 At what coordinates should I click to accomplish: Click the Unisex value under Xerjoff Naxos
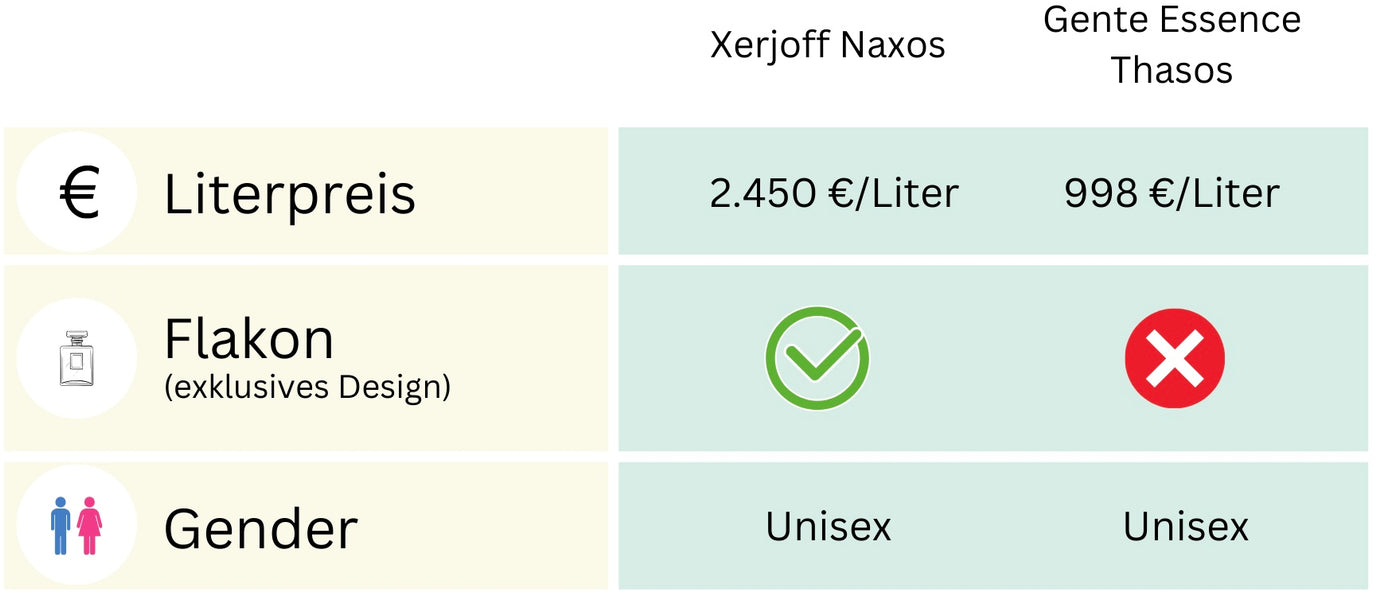[x=828, y=526]
